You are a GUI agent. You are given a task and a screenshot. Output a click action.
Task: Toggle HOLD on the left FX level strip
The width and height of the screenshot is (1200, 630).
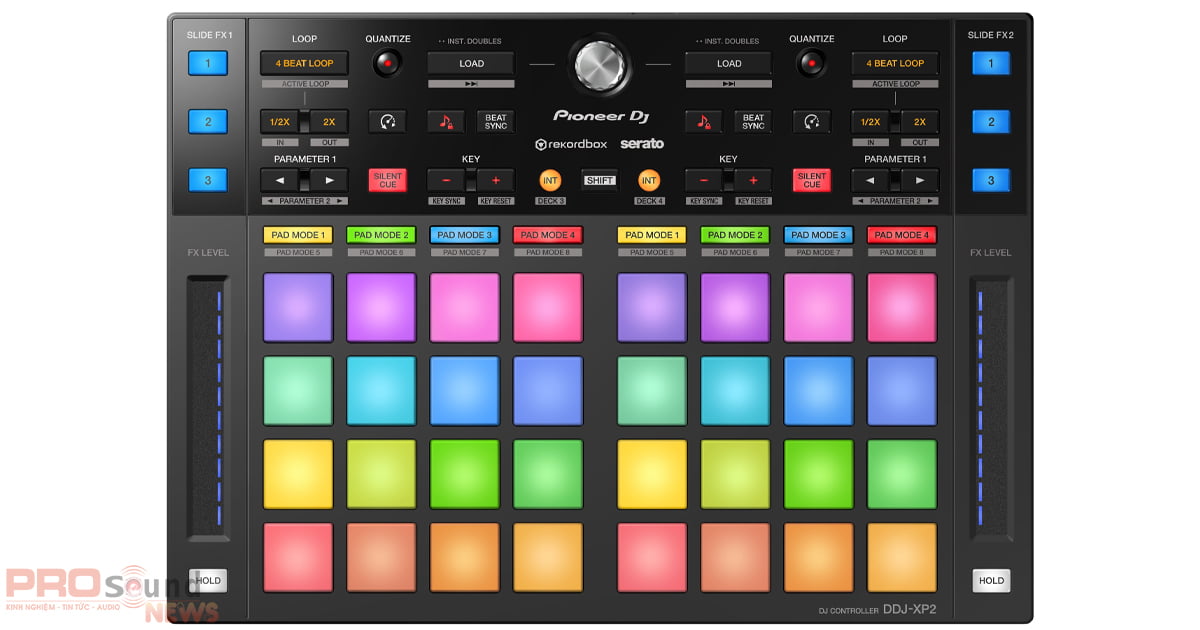[207, 580]
